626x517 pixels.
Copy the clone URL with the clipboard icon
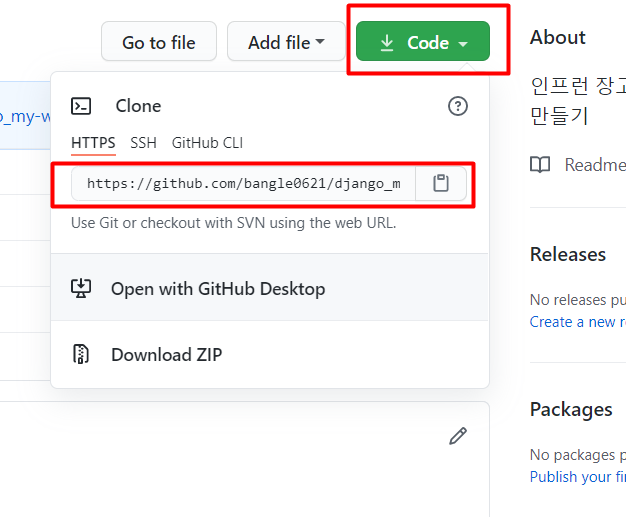[441, 184]
